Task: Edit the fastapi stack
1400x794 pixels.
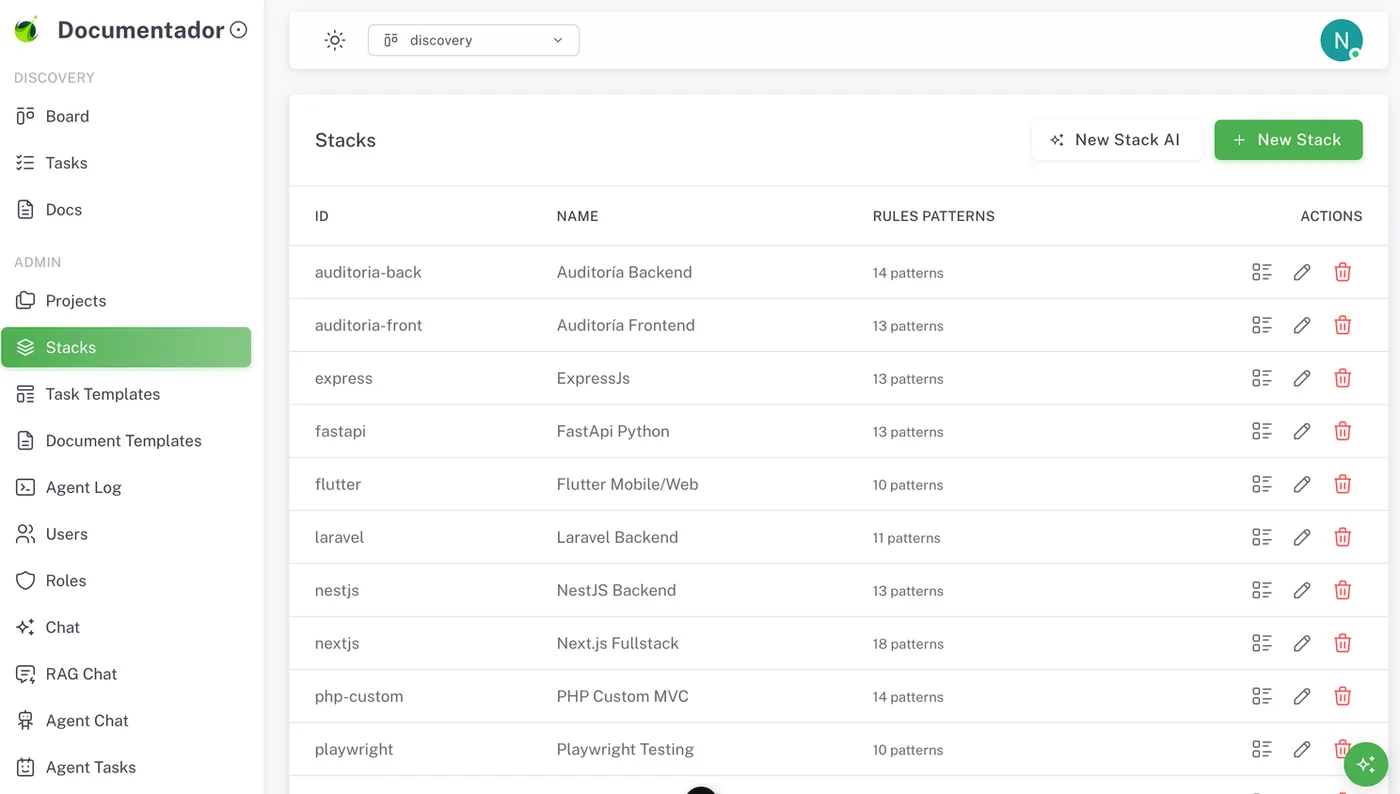Action: click(x=1302, y=431)
